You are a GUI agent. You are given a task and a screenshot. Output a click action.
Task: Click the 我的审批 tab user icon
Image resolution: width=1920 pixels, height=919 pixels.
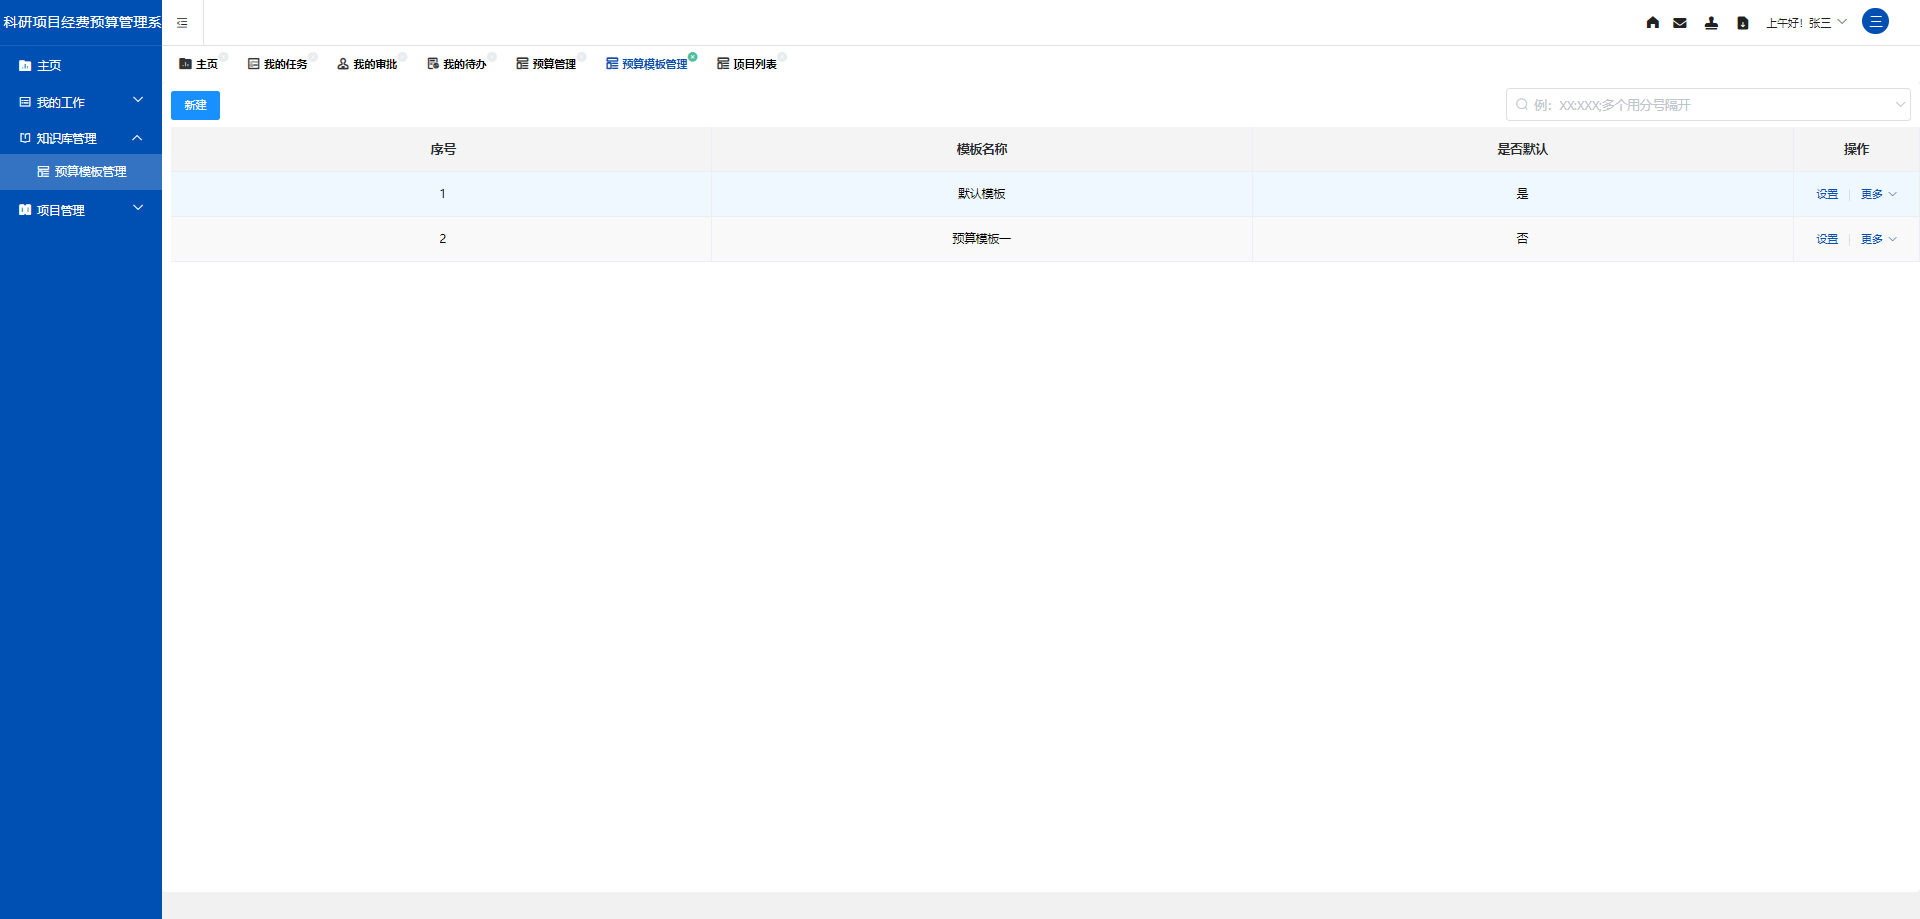343,64
